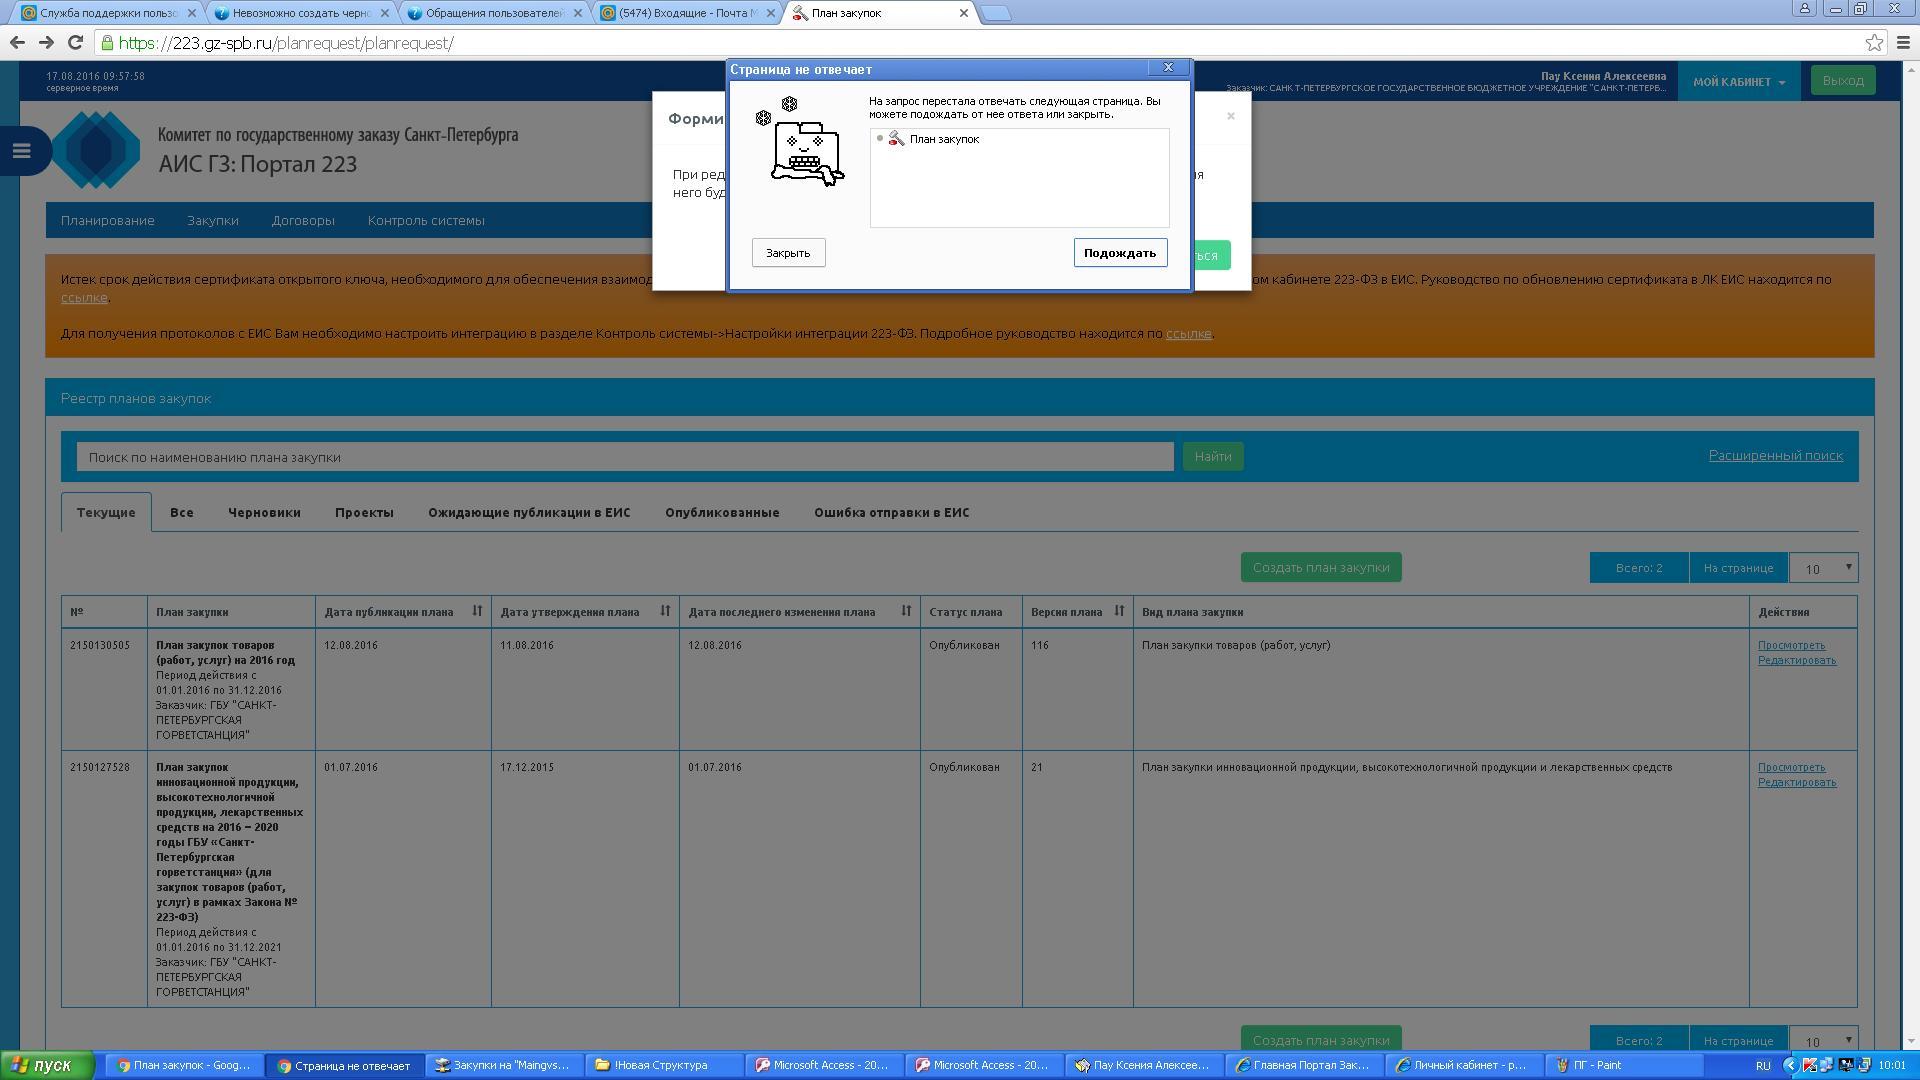
Task: Open the per-page count dropdown
Action: point(1823,568)
